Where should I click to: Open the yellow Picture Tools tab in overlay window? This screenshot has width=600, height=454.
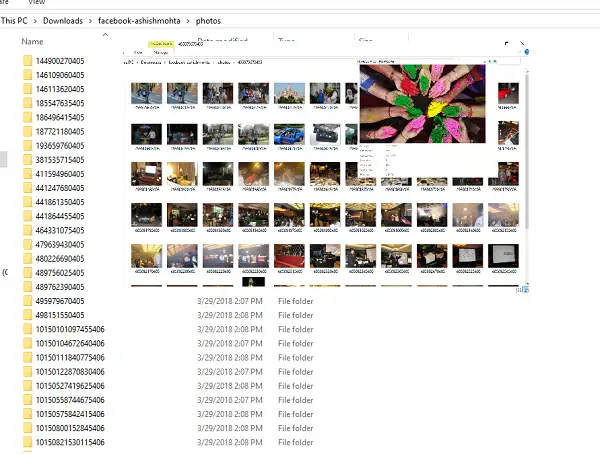[x=161, y=44]
